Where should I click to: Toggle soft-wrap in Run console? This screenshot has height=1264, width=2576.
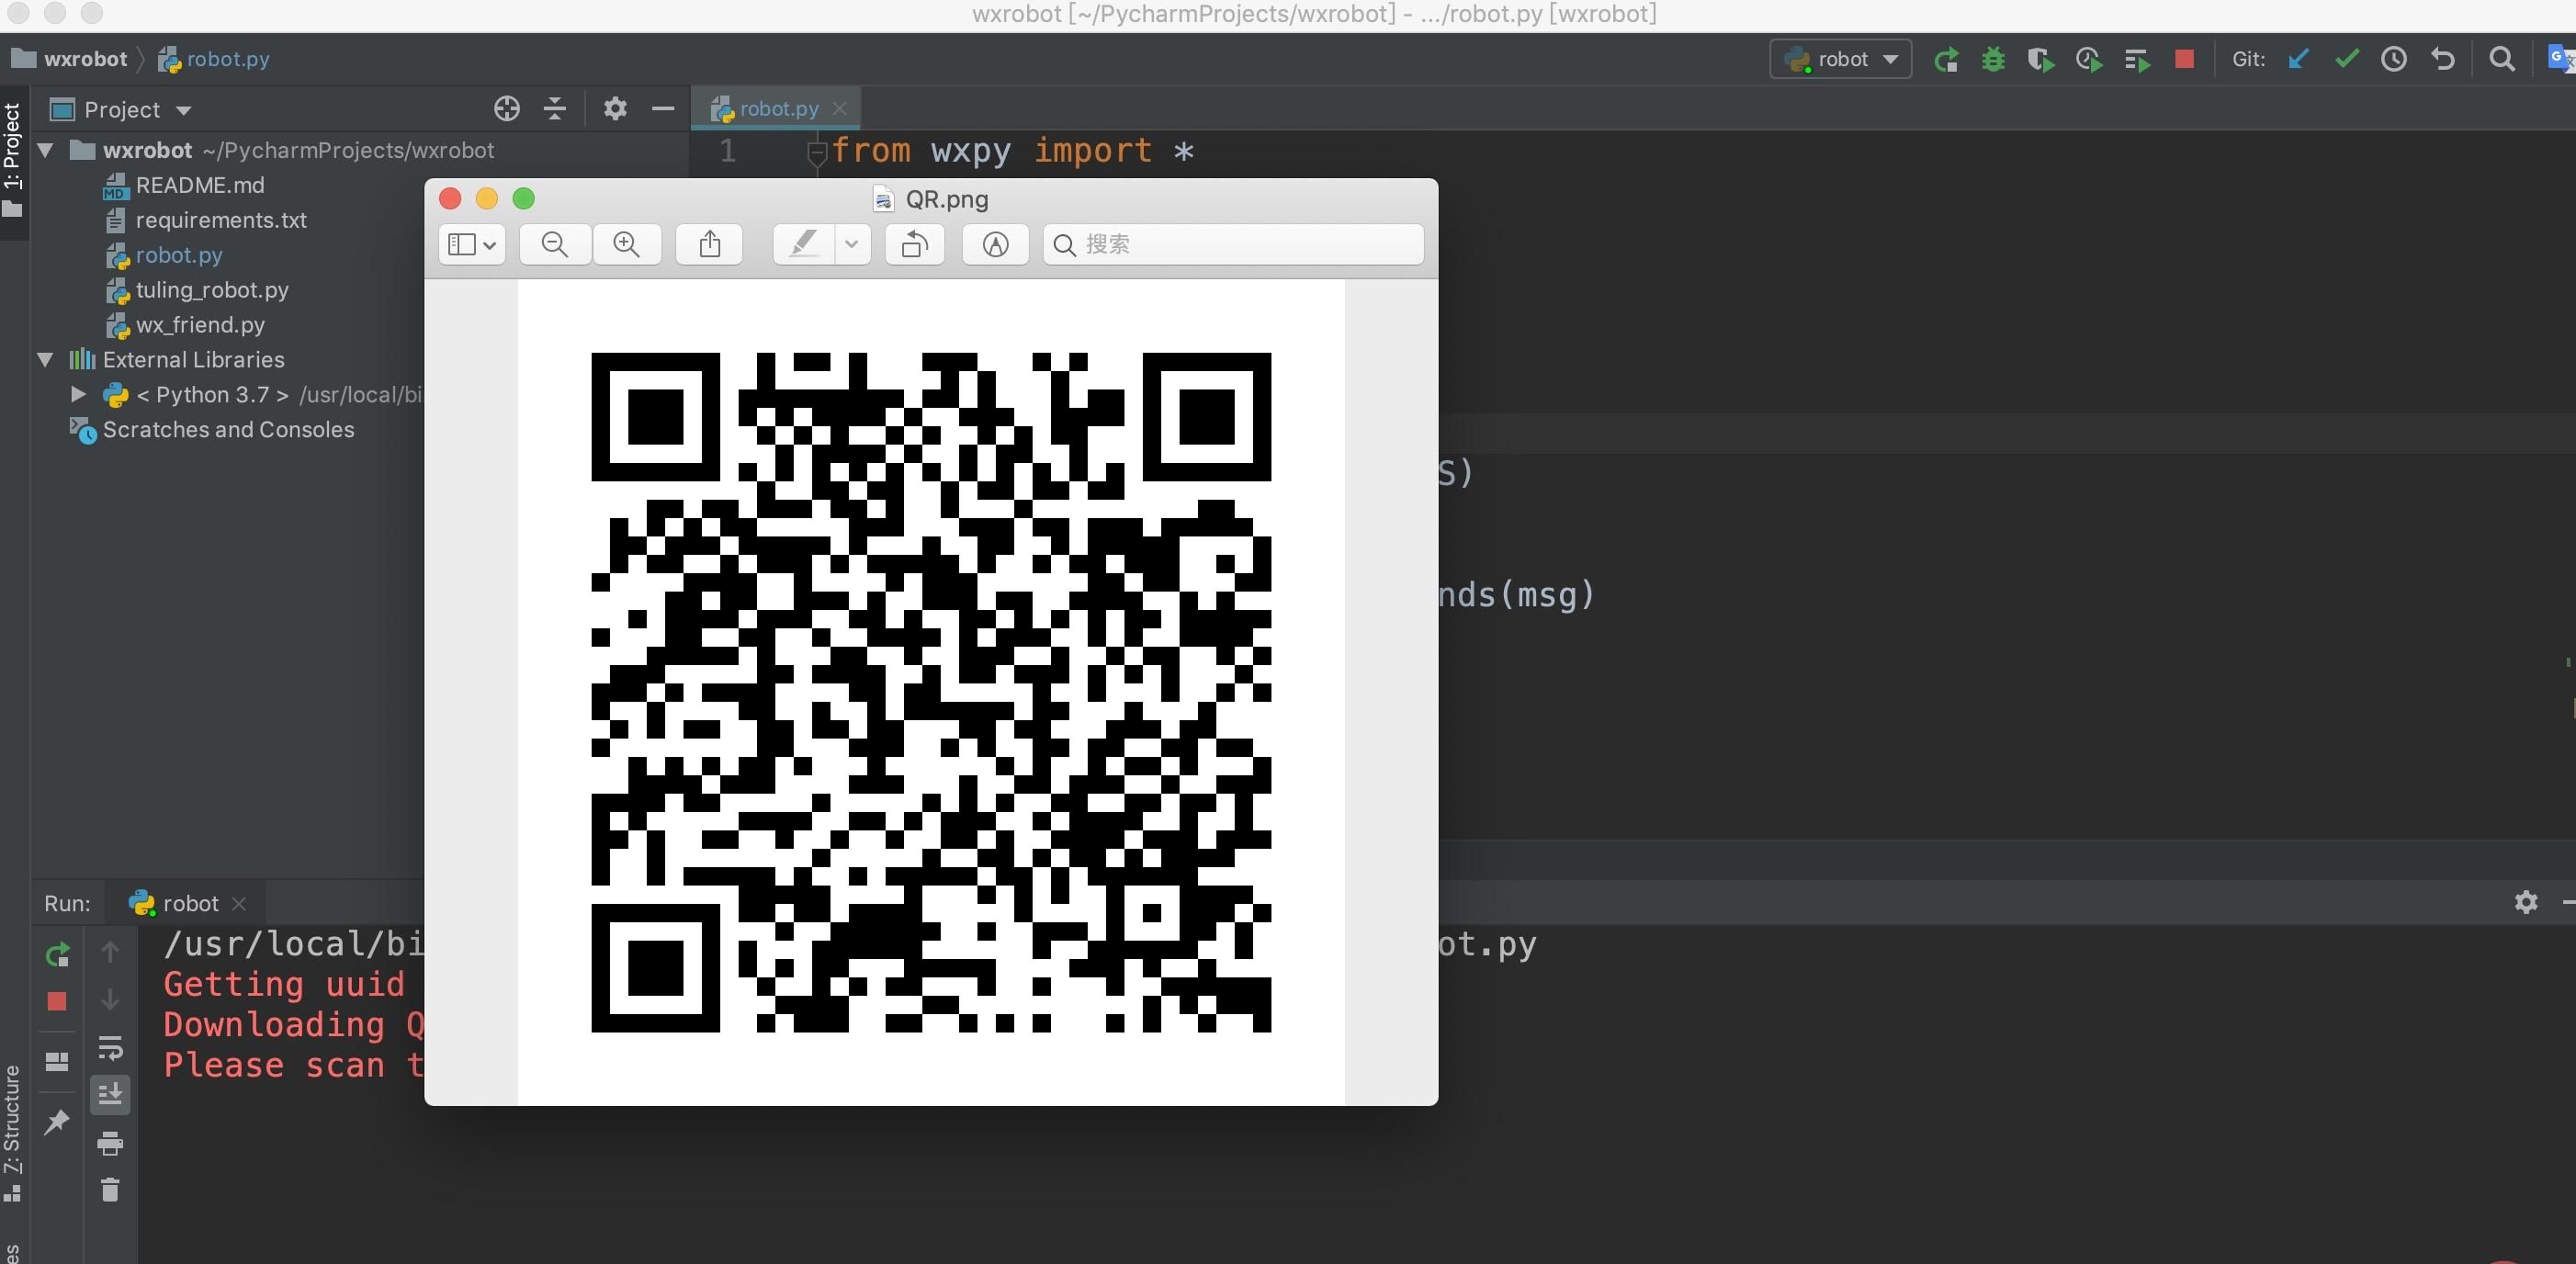coord(111,1047)
